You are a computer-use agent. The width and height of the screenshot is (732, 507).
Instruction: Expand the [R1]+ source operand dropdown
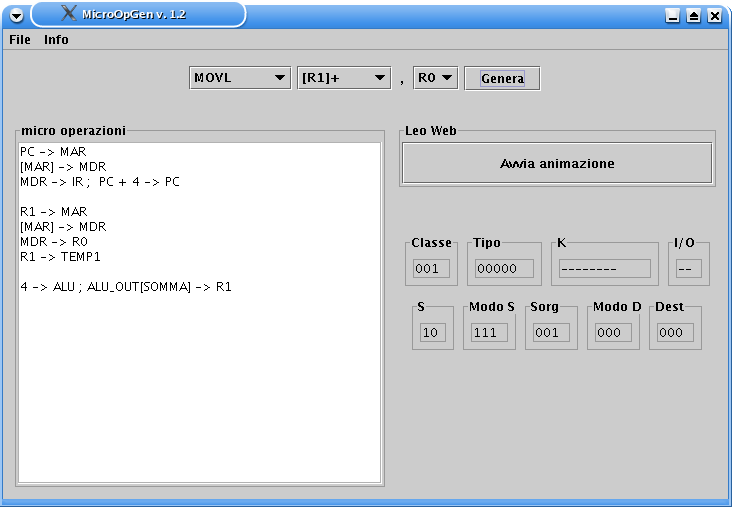point(344,78)
